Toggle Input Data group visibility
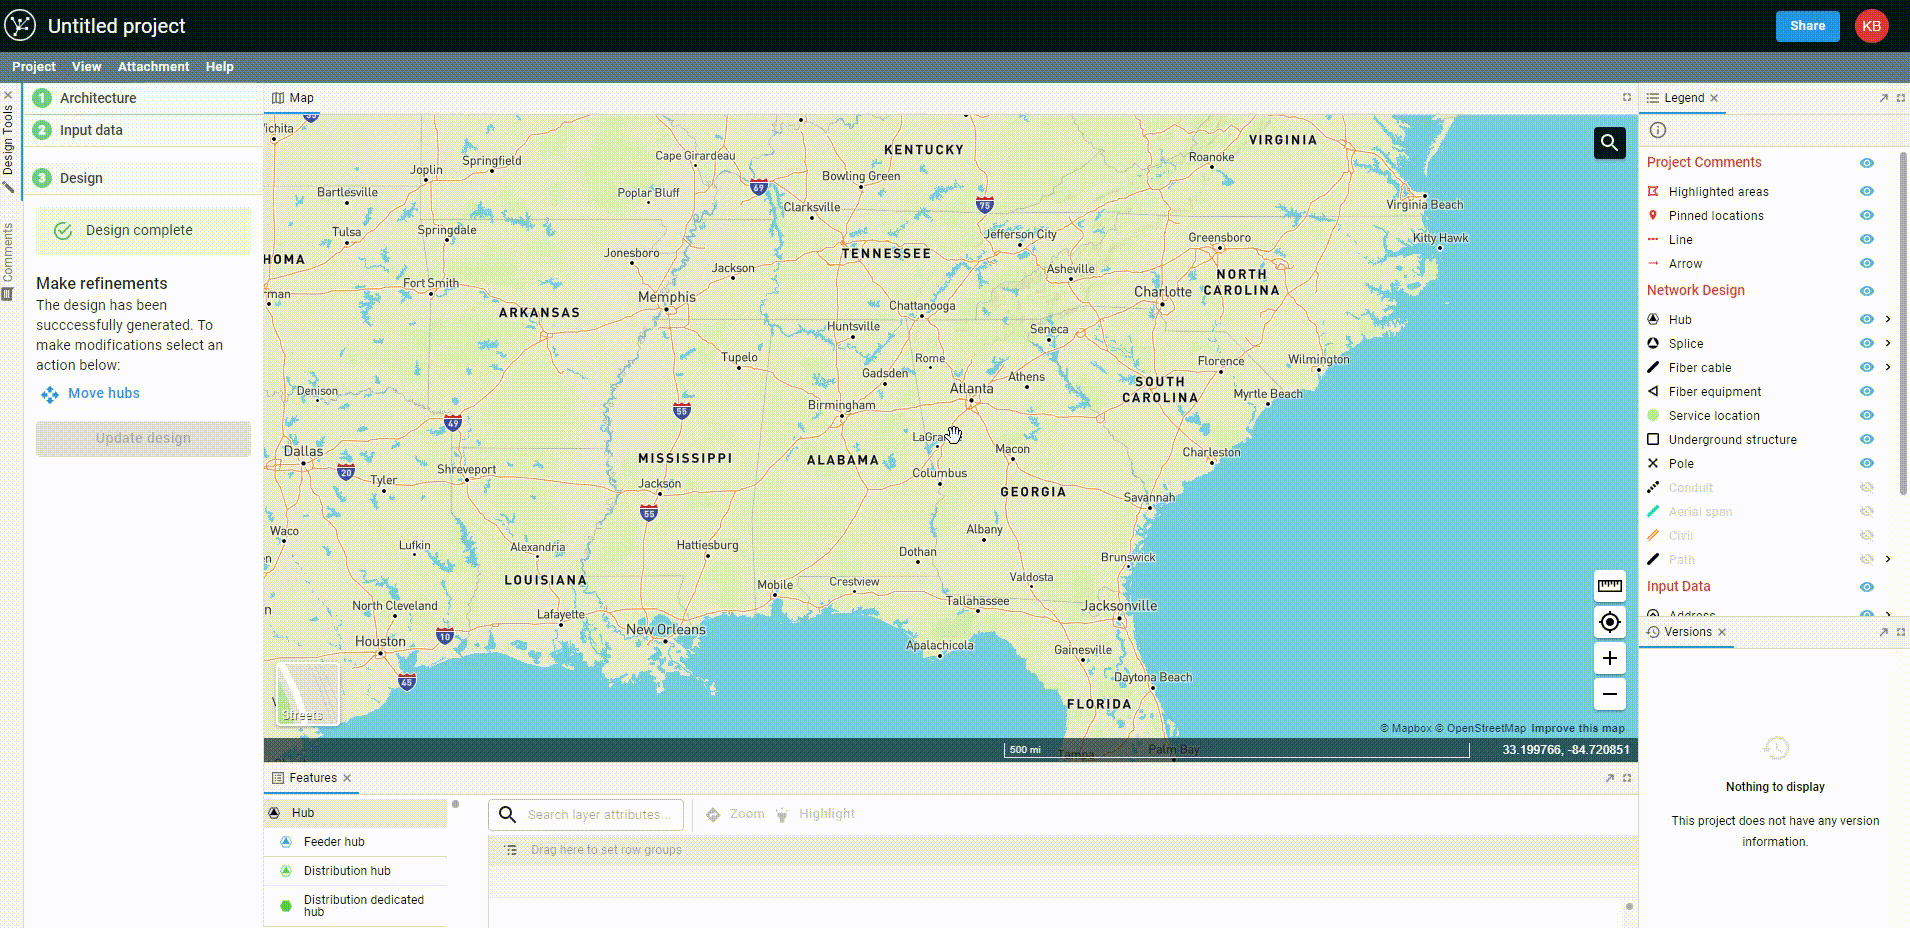Screen dimensions: 1910x928 pos(1866,587)
